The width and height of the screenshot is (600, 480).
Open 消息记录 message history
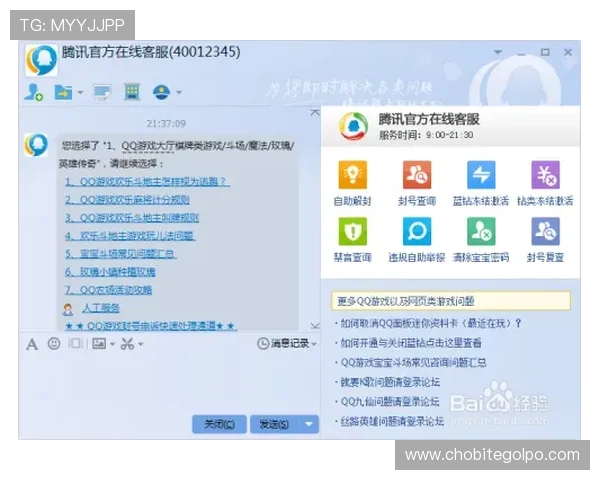pos(283,343)
